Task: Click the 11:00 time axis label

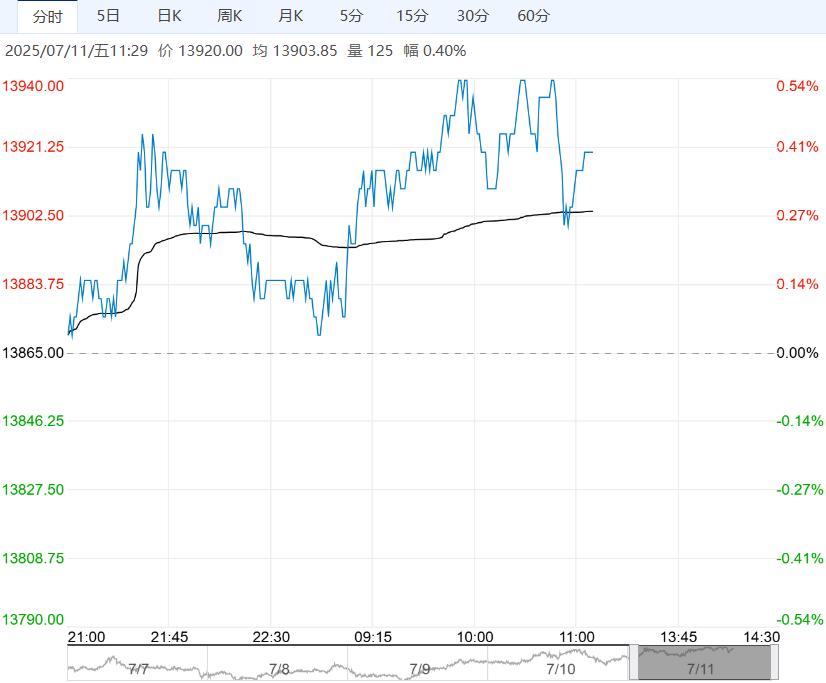Action: [576, 637]
